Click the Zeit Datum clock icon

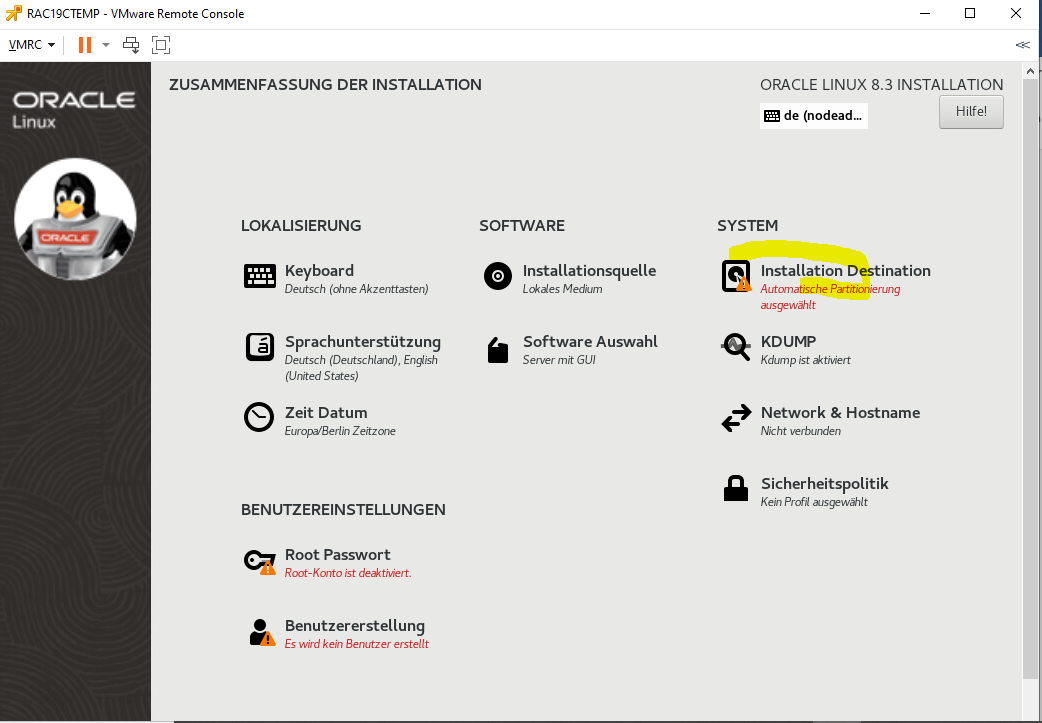[x=259, y=417]
